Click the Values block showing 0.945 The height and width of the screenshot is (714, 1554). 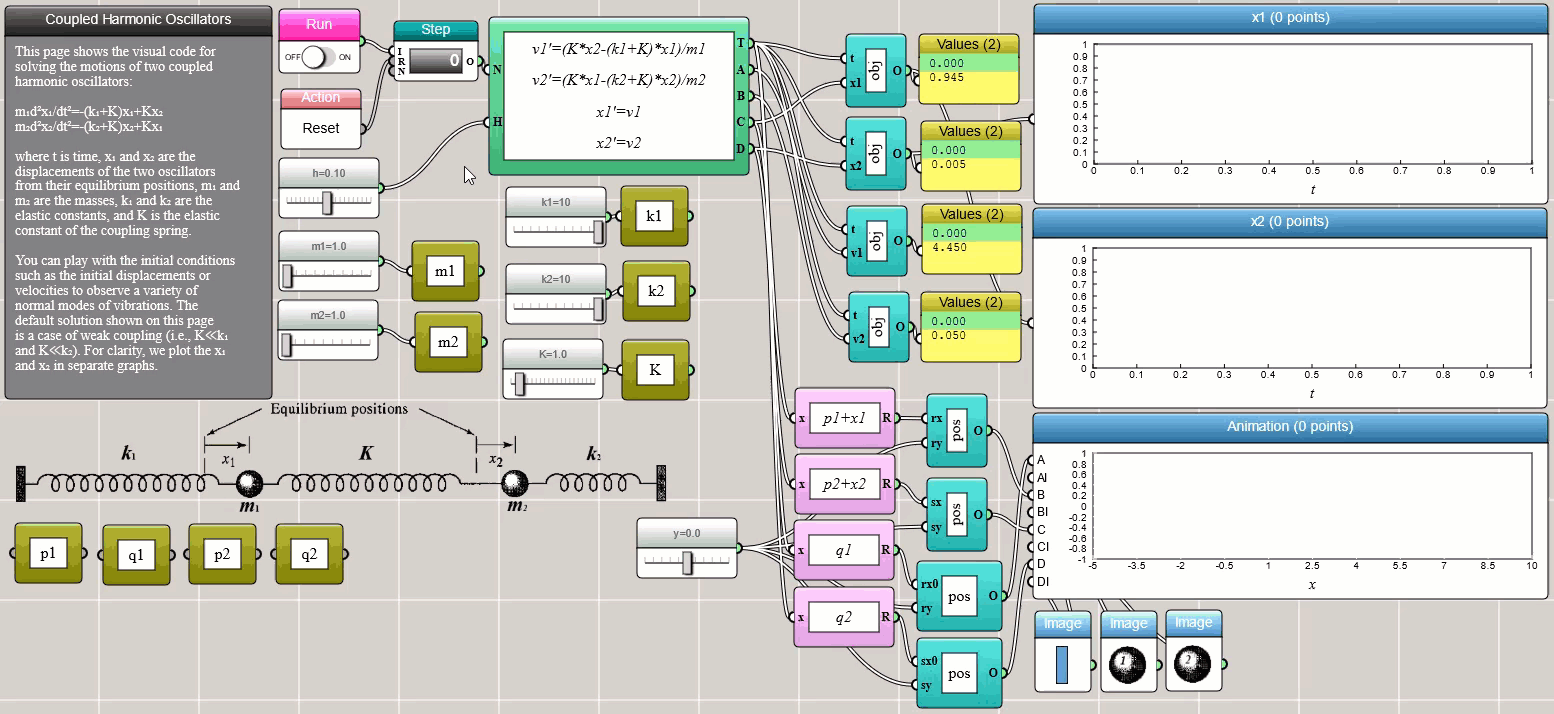click(x=968, y=69)
